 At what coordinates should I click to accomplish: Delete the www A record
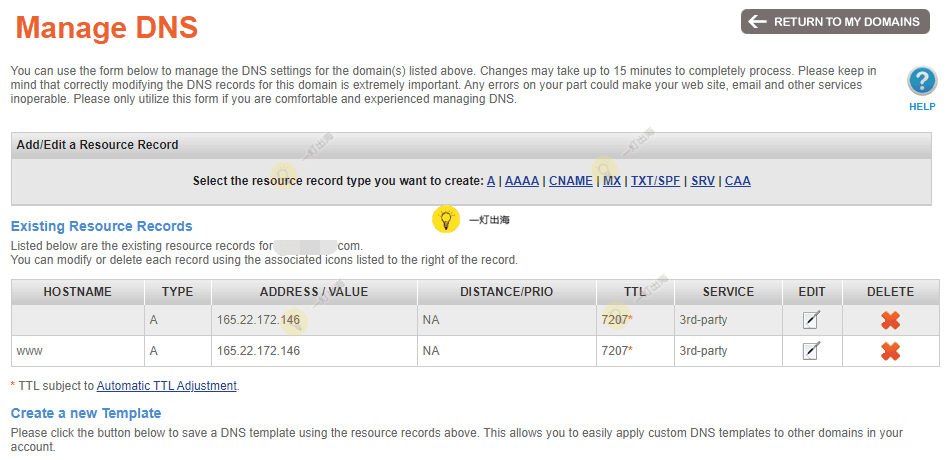pos(890,351)
